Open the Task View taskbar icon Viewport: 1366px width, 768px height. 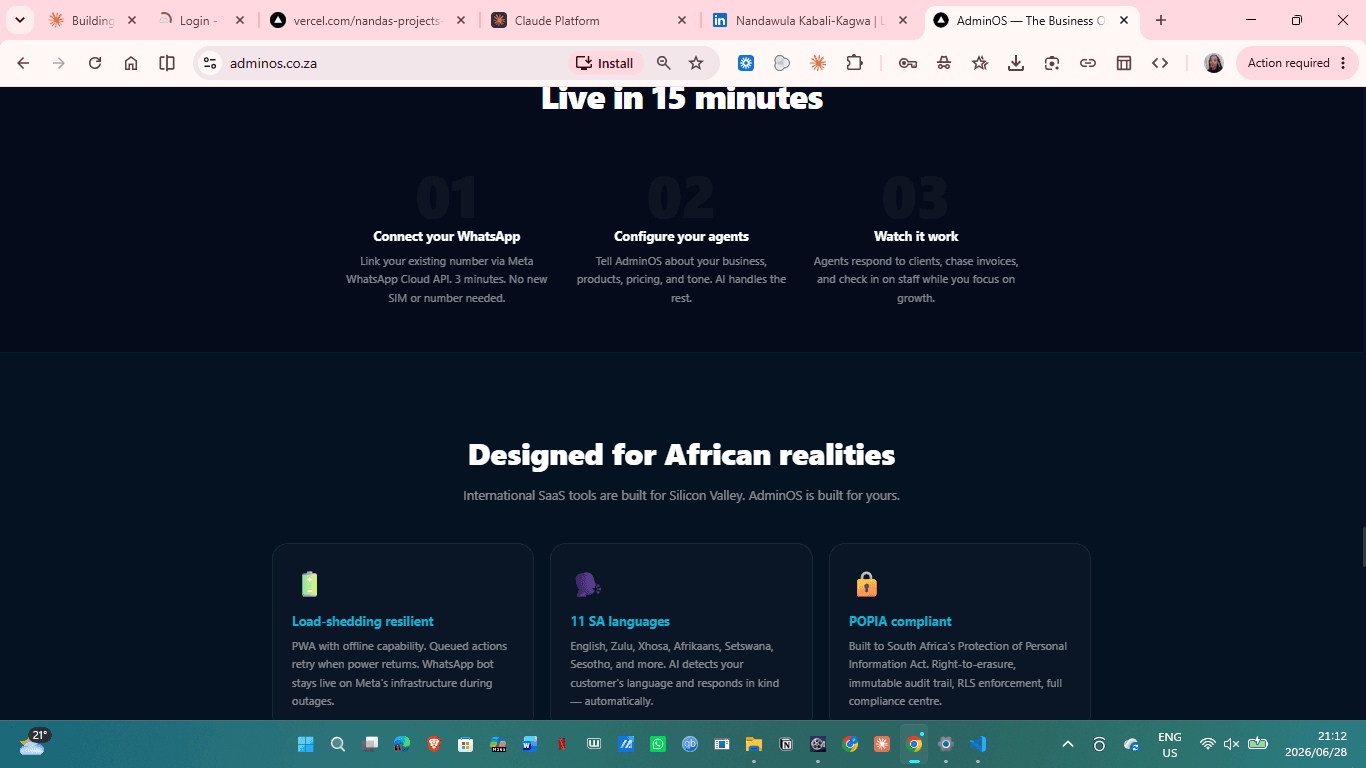[370, 744]
